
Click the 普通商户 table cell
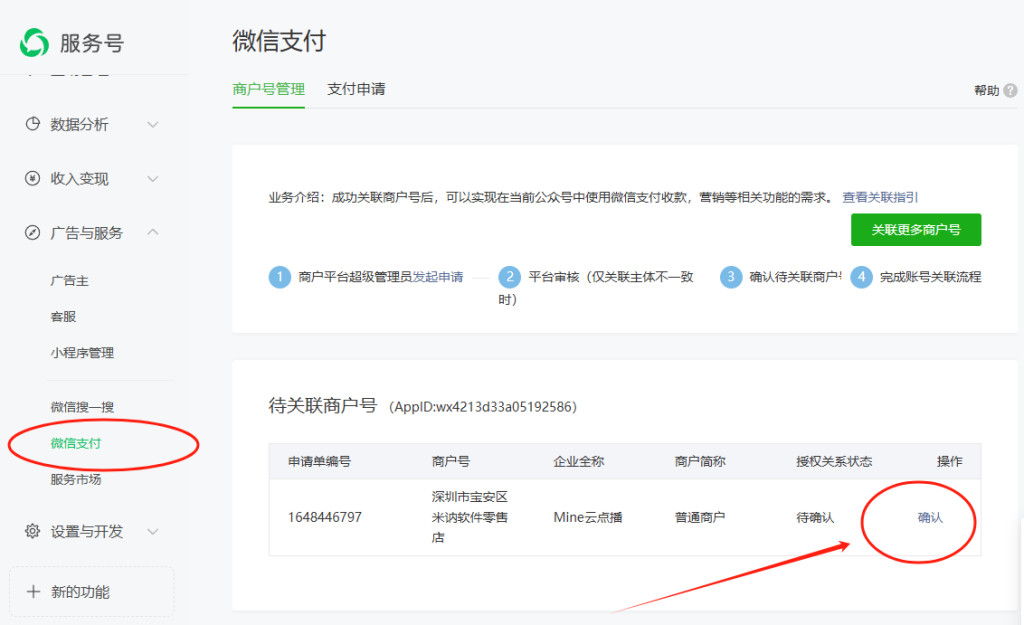(x=699, y=517)
